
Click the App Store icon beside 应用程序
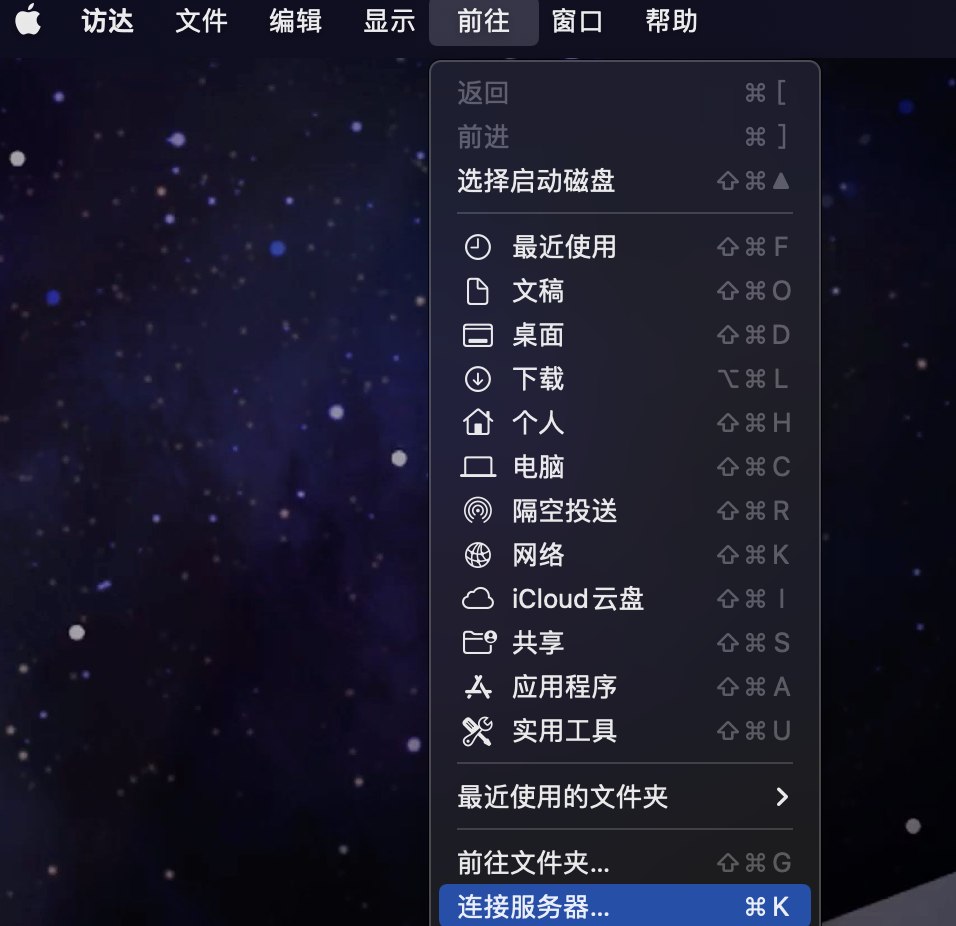[x=478, y=687]
